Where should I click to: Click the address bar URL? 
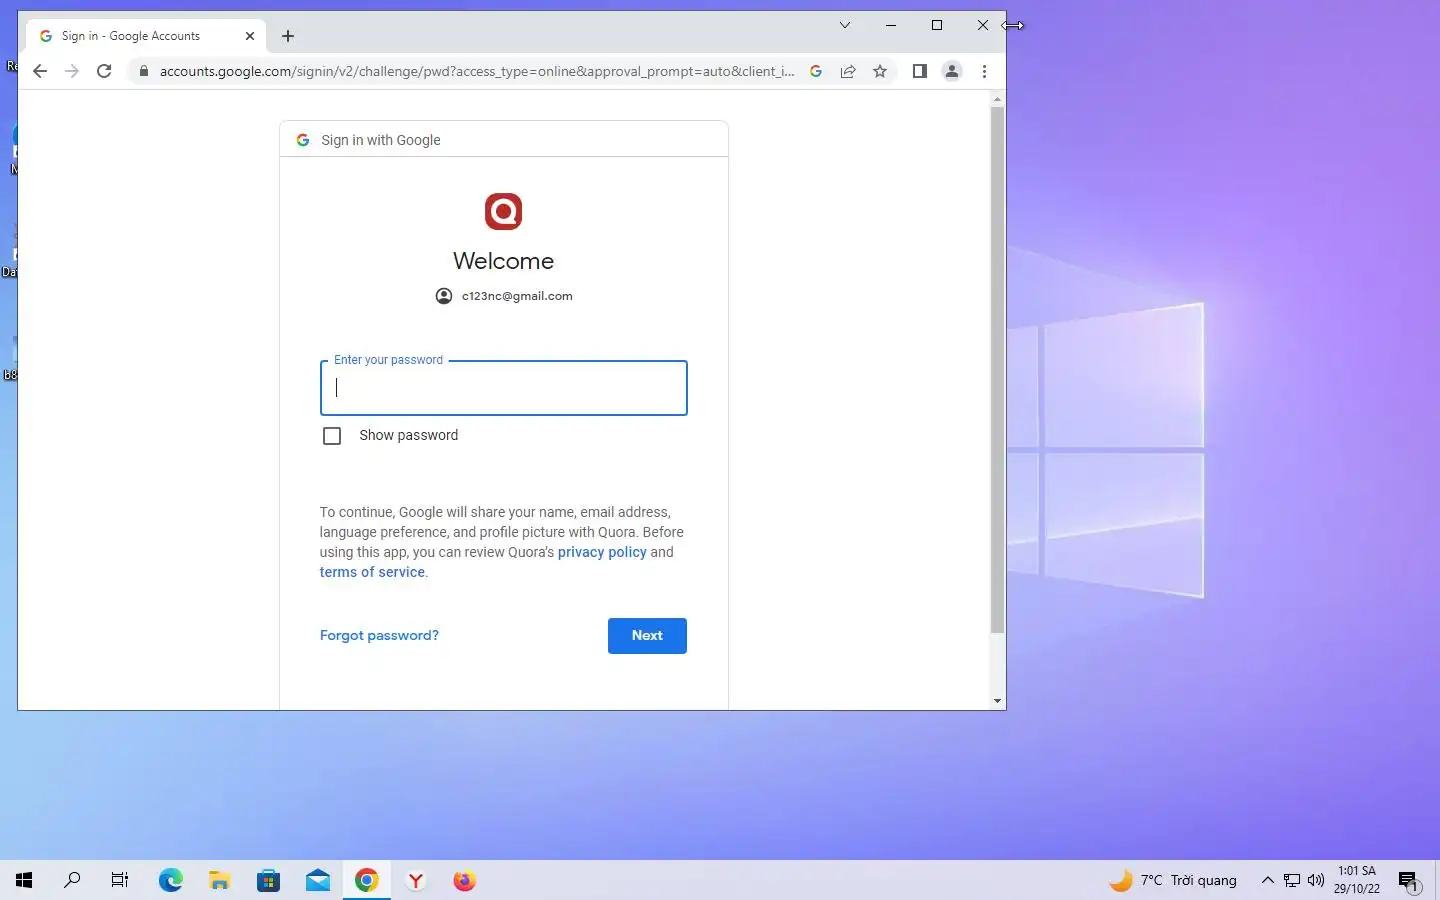(477, 71)
